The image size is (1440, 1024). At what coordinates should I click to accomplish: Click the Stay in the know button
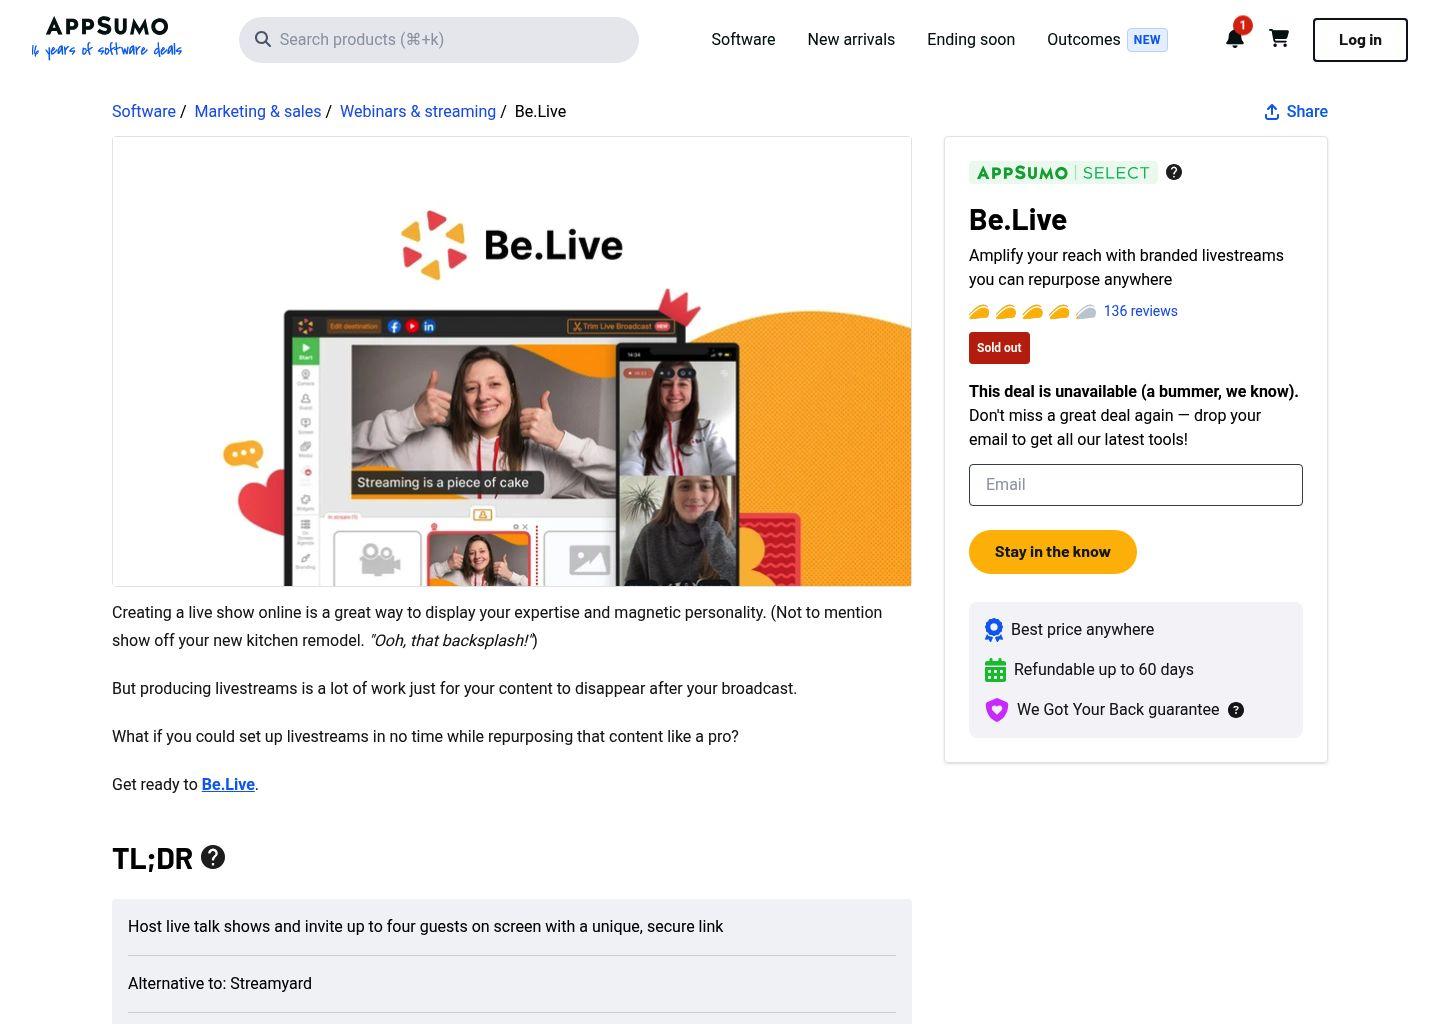[1052, 552]
